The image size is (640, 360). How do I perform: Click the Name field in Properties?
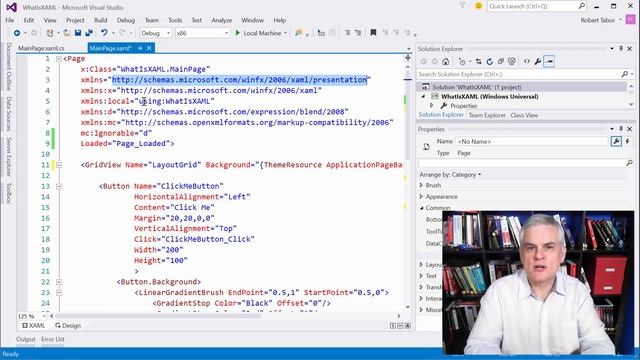tap(532, 141)
